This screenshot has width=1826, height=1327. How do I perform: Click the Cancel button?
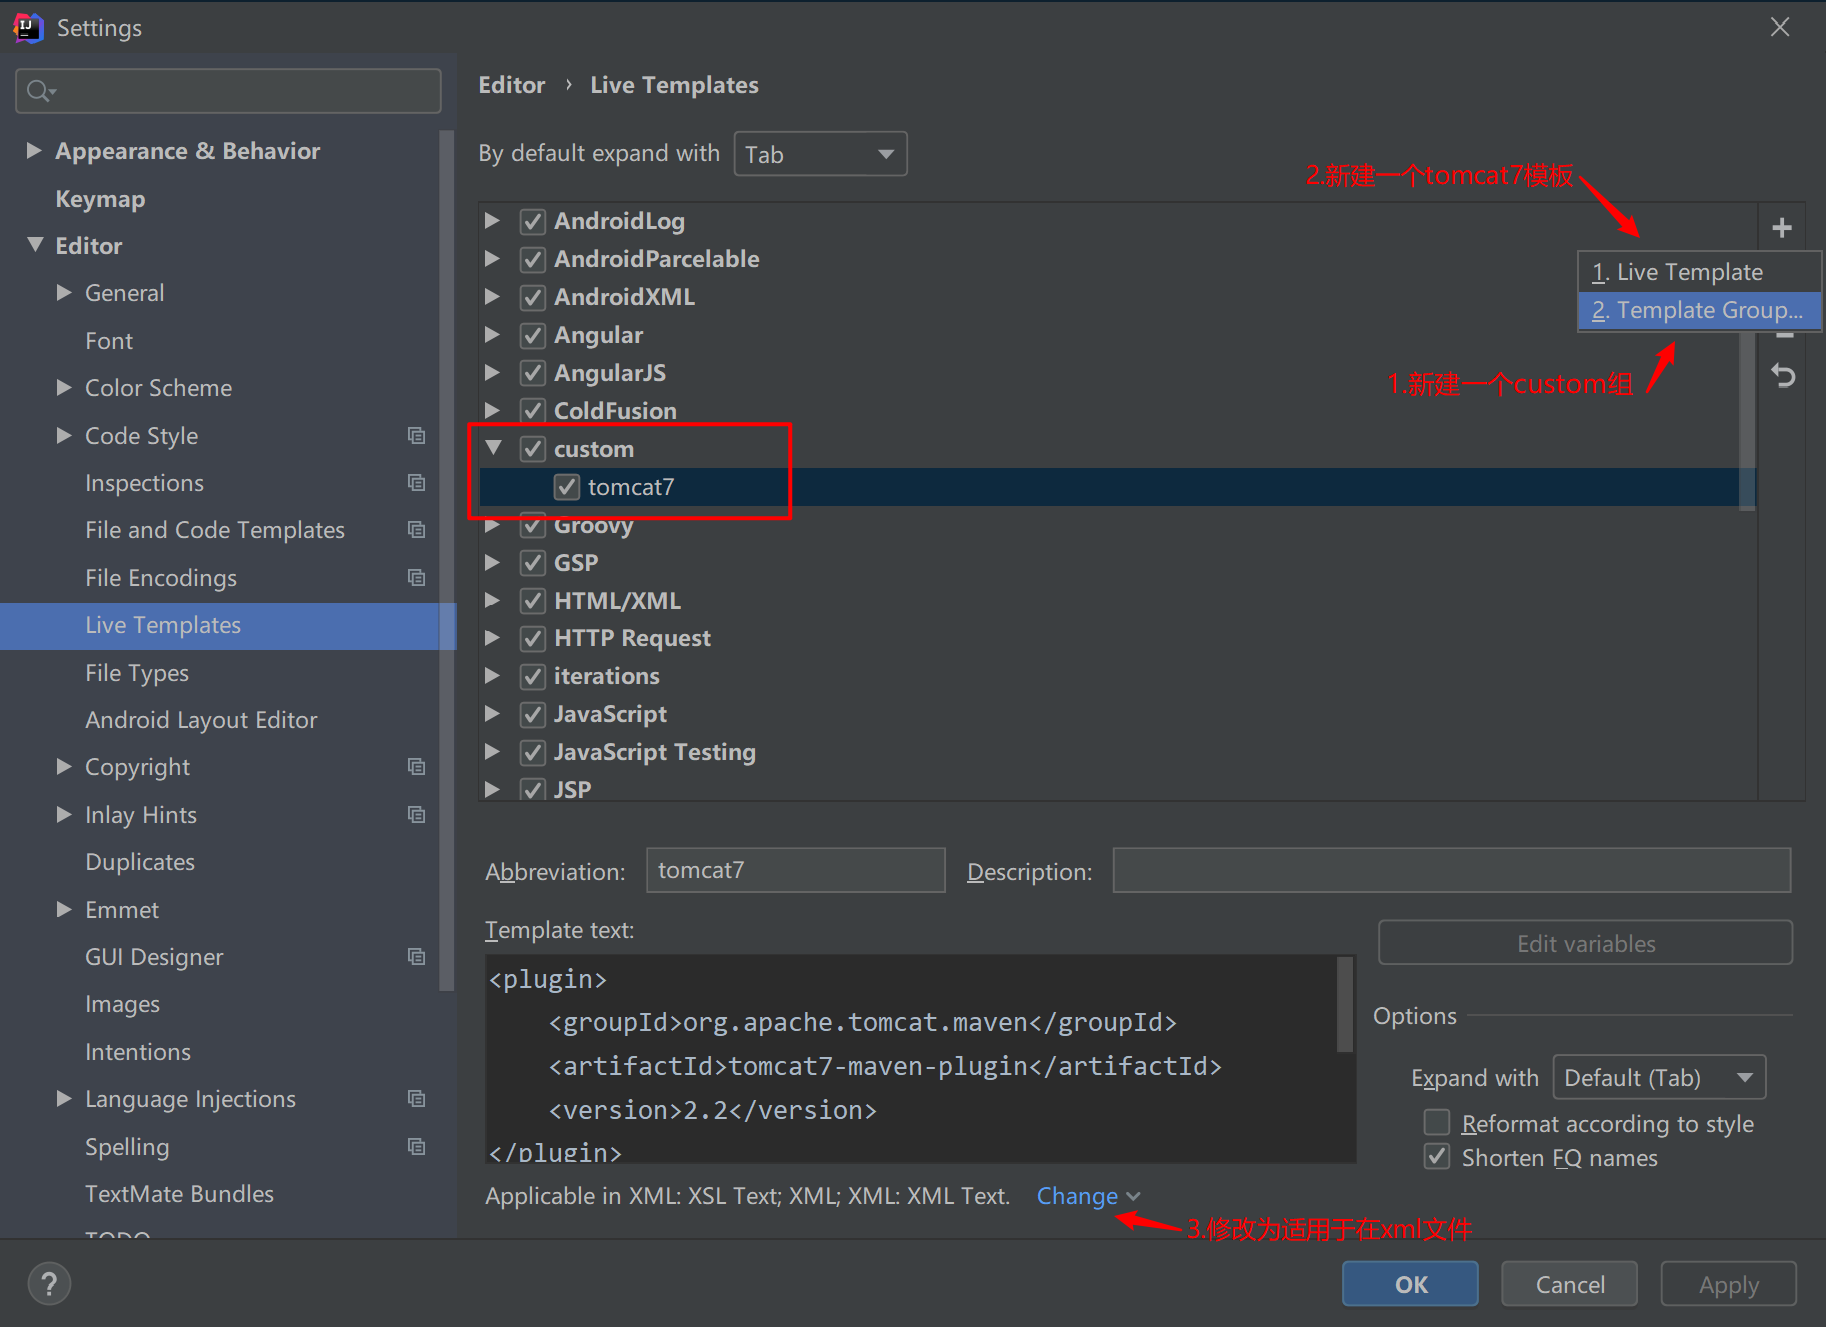1569,1284
